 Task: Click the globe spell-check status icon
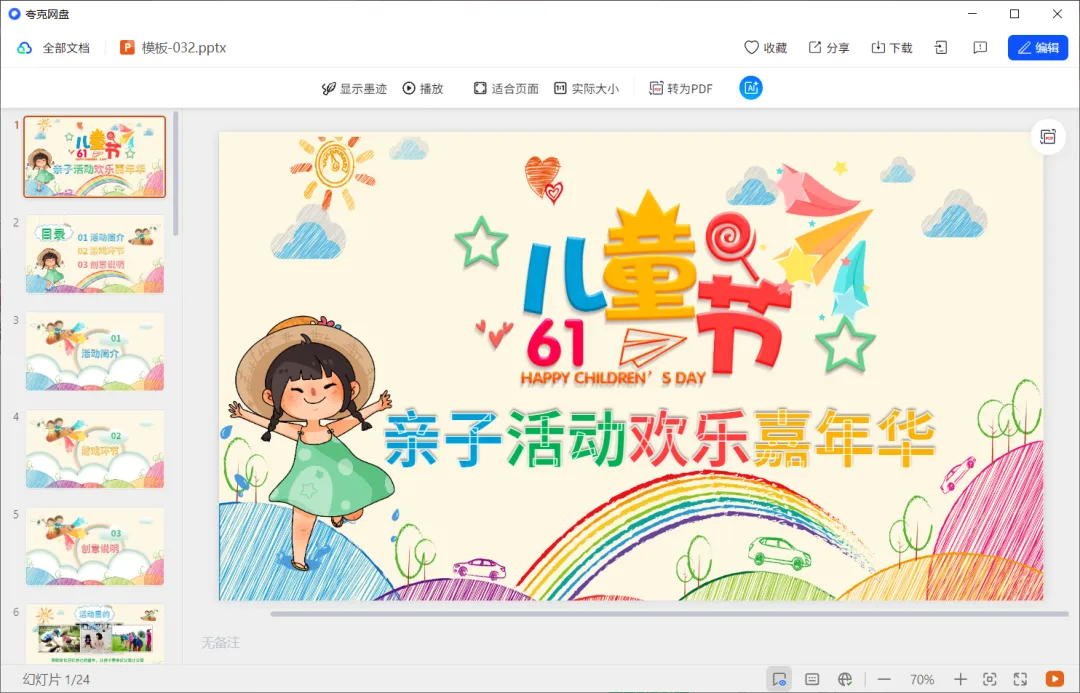coord(845,679)
